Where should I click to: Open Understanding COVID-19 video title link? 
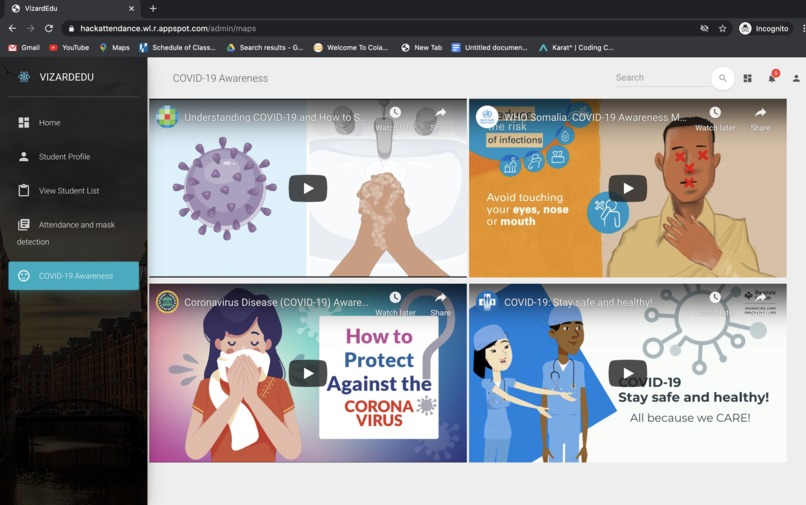point(275,117)
